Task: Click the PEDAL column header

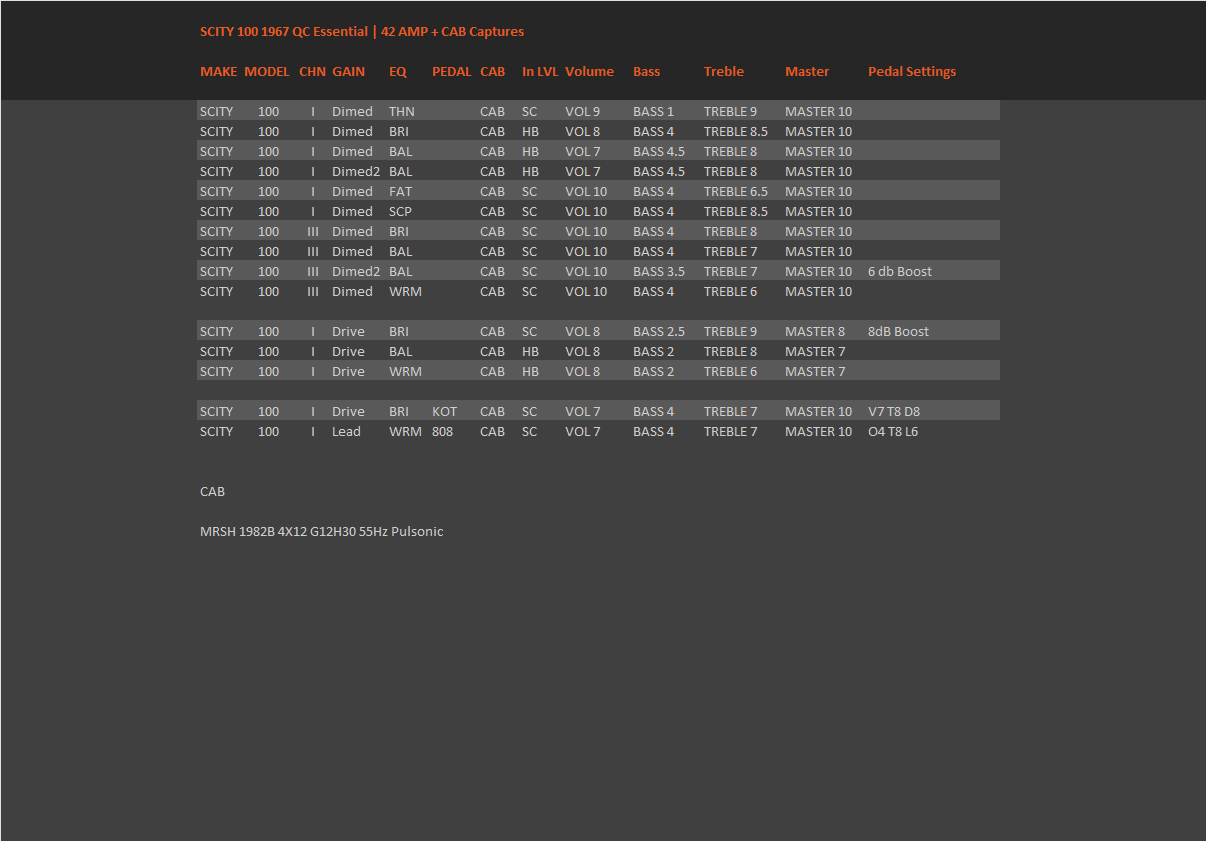Action: 452,71
